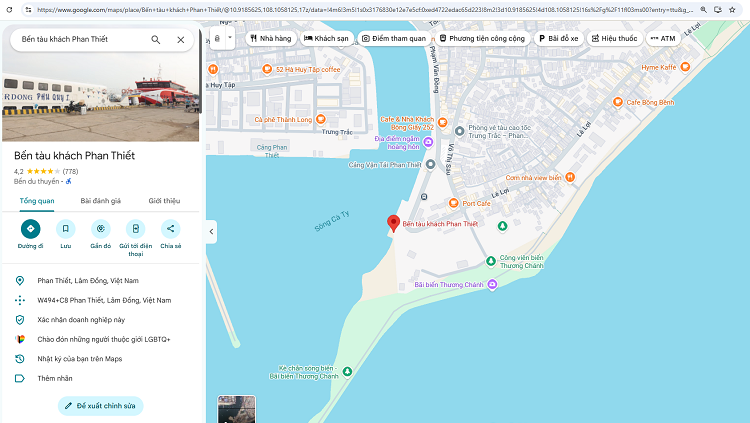The width and height of the screenshot is (750, 423).
Task: Save the place with Lưu icon
Action: pyautogui.click(x=66, y=229)
